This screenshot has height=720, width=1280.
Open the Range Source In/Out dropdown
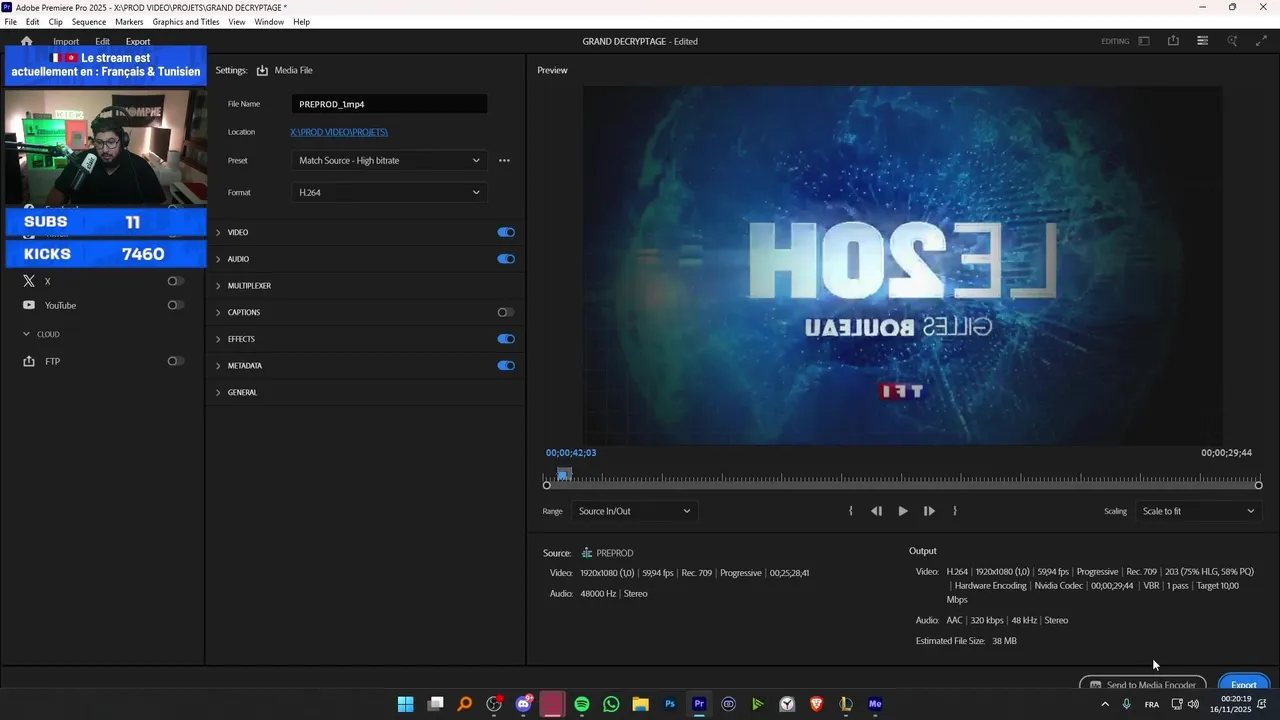(x=634, y=511)
